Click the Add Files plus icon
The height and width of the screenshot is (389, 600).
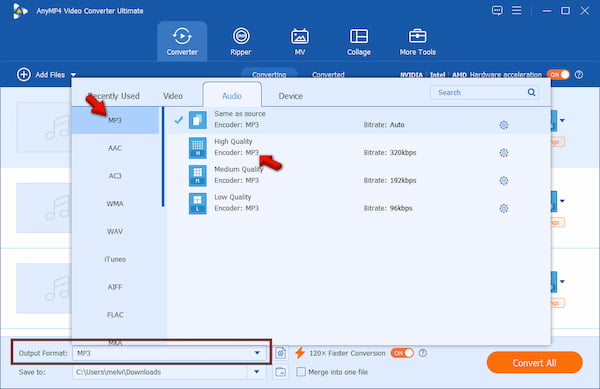pyautogui.click(x=24, y=75)
